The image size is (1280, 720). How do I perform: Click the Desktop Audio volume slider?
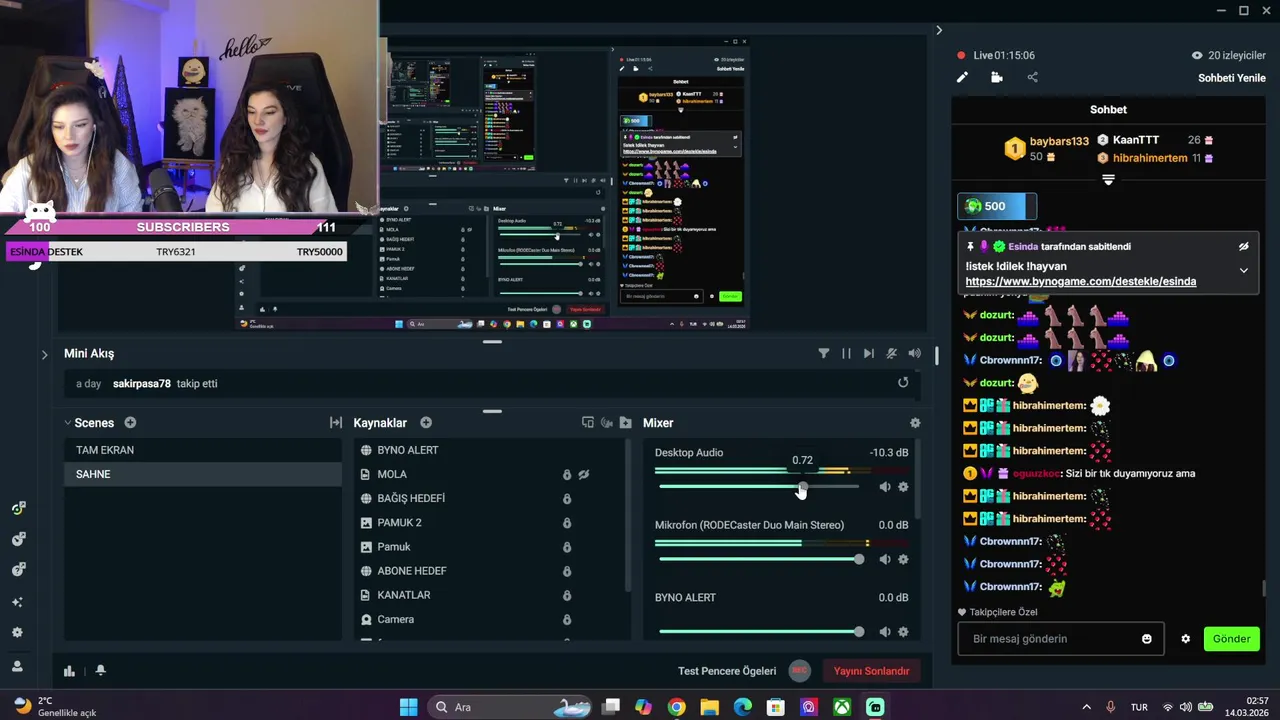(759, 487)
